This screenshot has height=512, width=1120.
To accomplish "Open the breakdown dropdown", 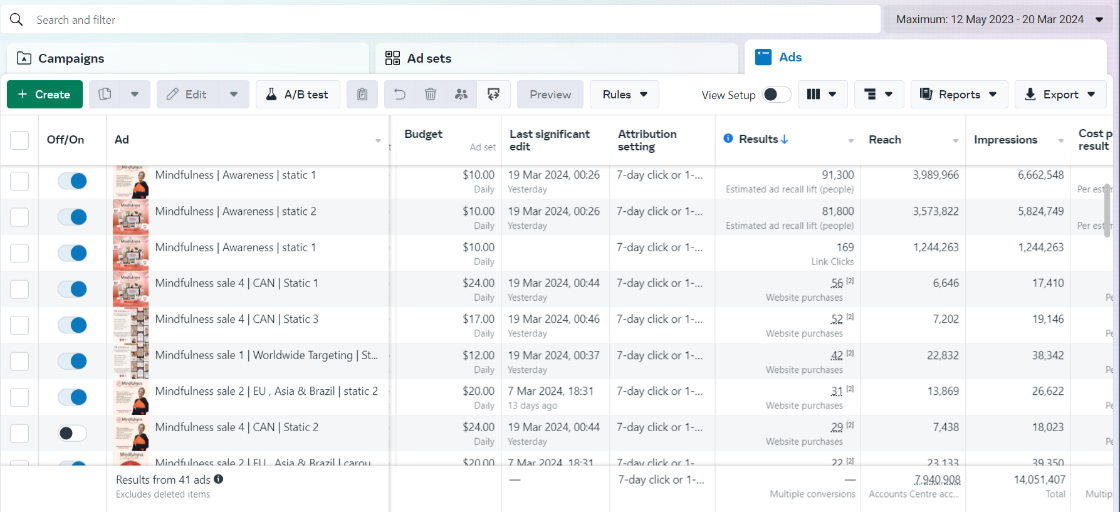I will coord(879,94).
